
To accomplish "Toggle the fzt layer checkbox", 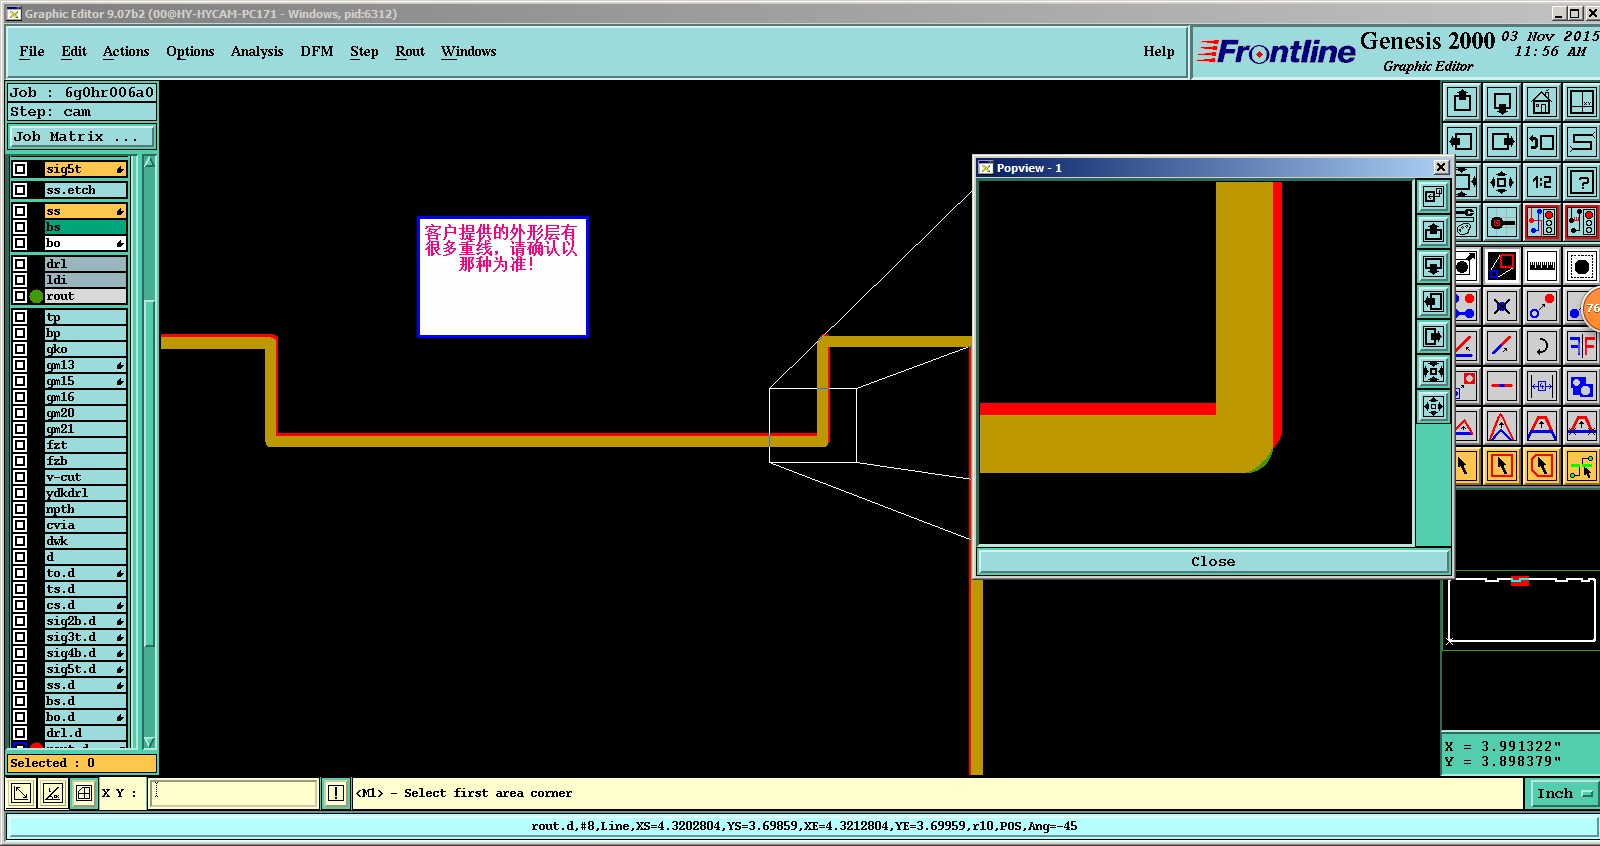I will pyautogui.click(x=20, y=445).
